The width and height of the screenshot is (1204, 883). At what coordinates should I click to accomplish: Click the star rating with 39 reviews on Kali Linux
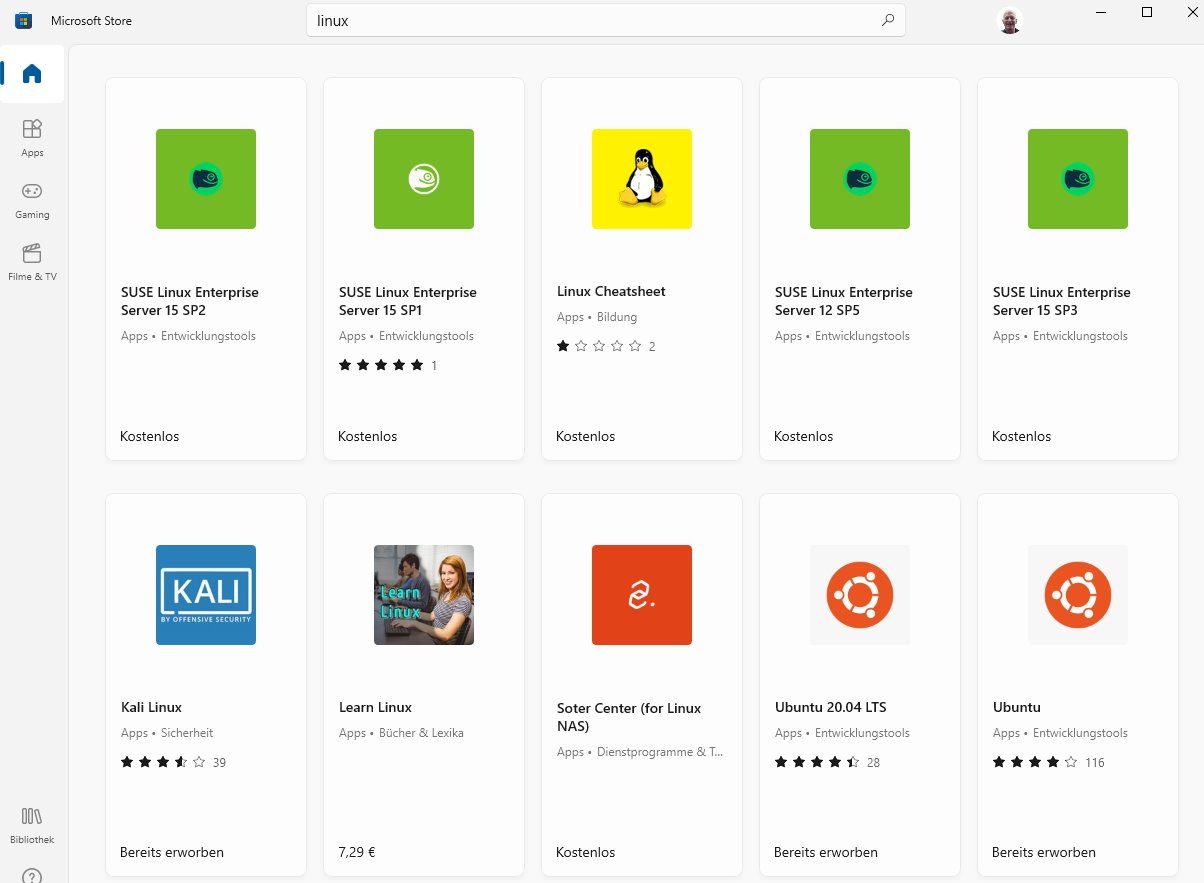pos(163,762)
